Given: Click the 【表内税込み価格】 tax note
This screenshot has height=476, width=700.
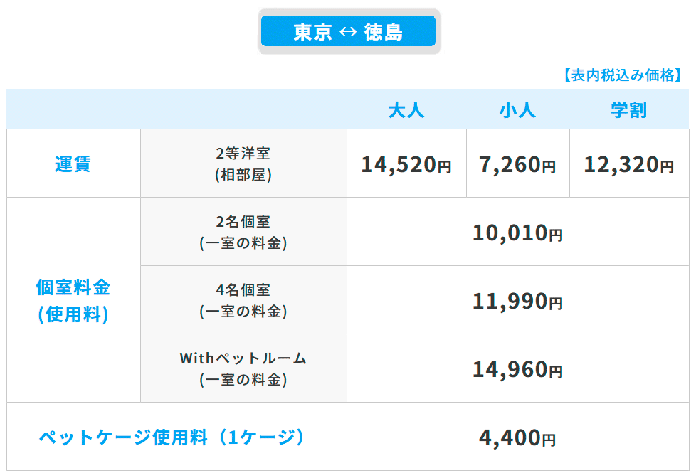Looking at the screenshot, I should (x=622, y=75).
